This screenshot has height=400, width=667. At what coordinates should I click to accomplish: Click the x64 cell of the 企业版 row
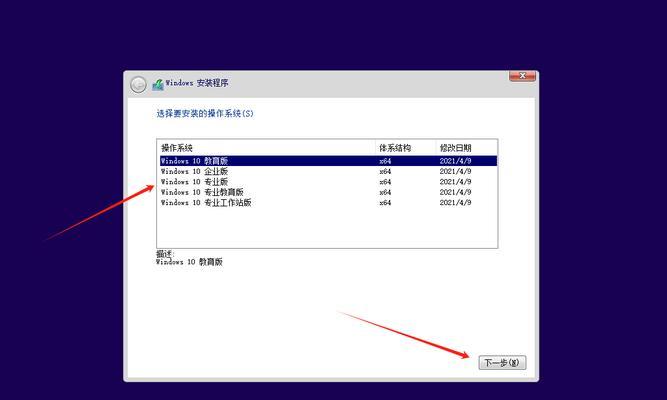coord(385,171)
